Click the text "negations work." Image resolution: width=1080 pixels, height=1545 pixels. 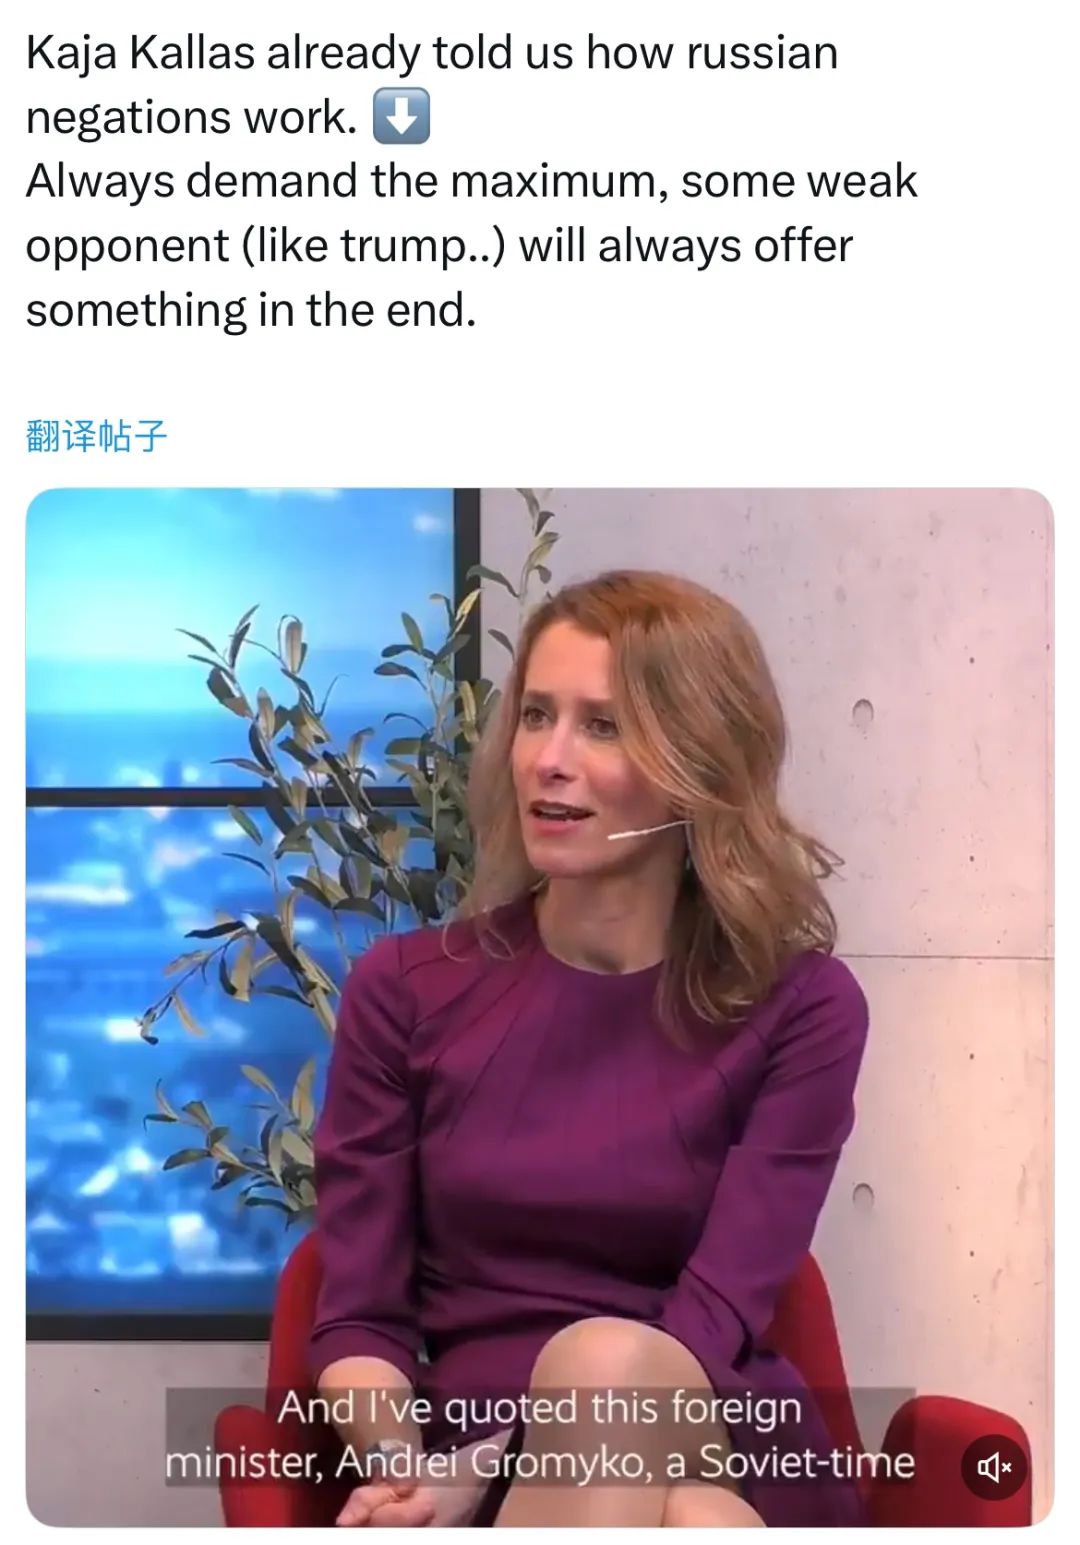(x=191, y=118)
